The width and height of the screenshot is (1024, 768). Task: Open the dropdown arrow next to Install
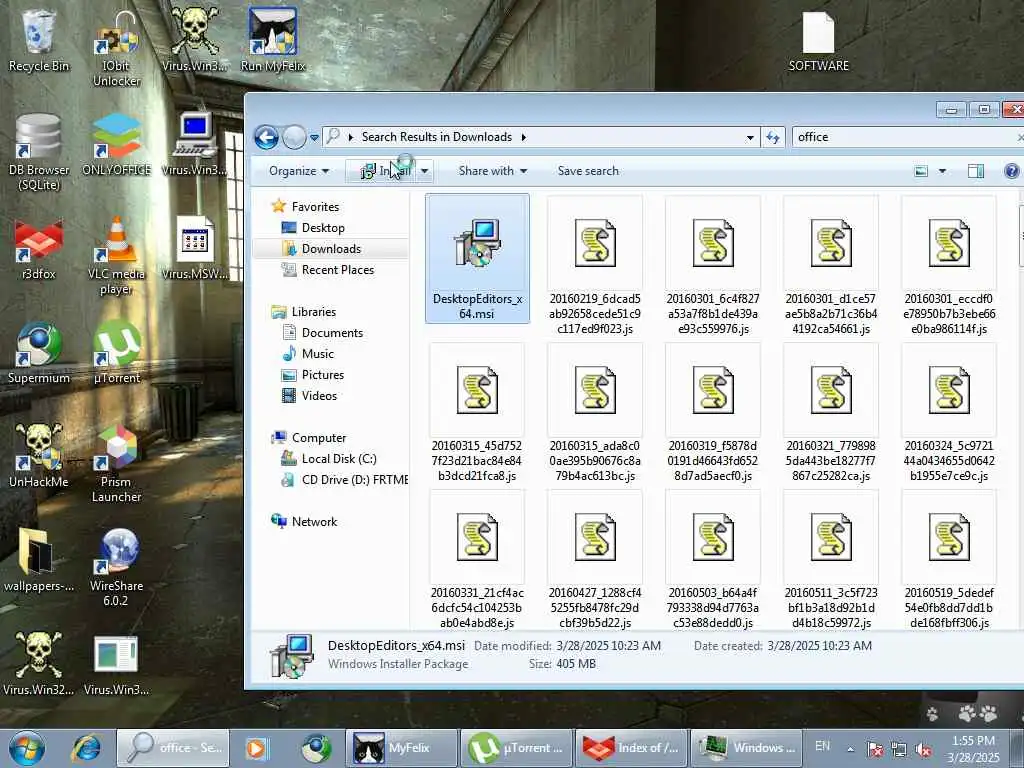[424, 171]
